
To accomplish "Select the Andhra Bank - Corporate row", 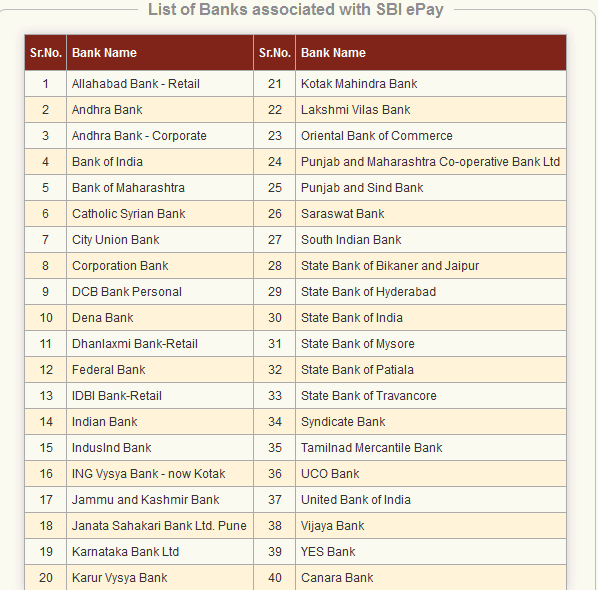I will [139, 136].
